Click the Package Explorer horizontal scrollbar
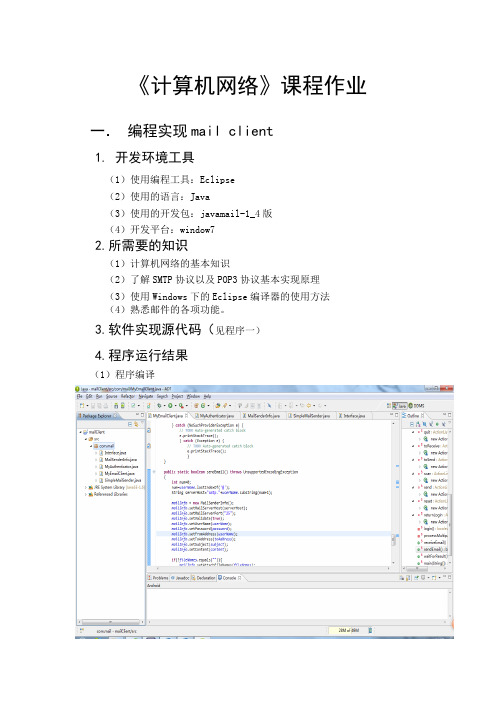 pyautogui.click(x=111, y=622)
